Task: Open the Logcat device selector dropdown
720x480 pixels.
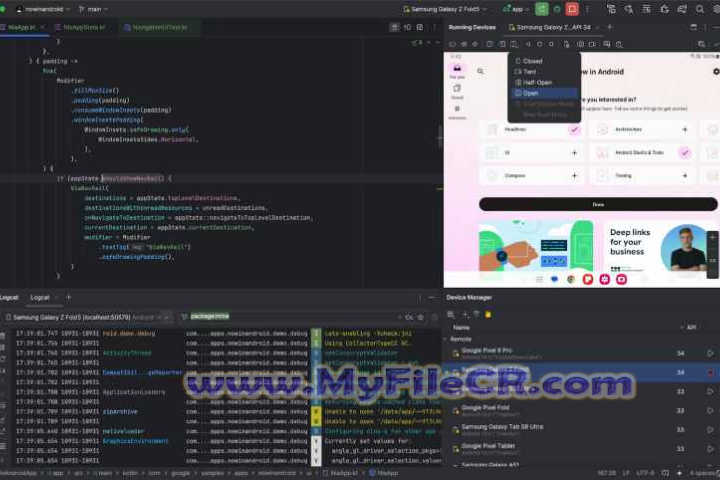Action: point(88,317)
